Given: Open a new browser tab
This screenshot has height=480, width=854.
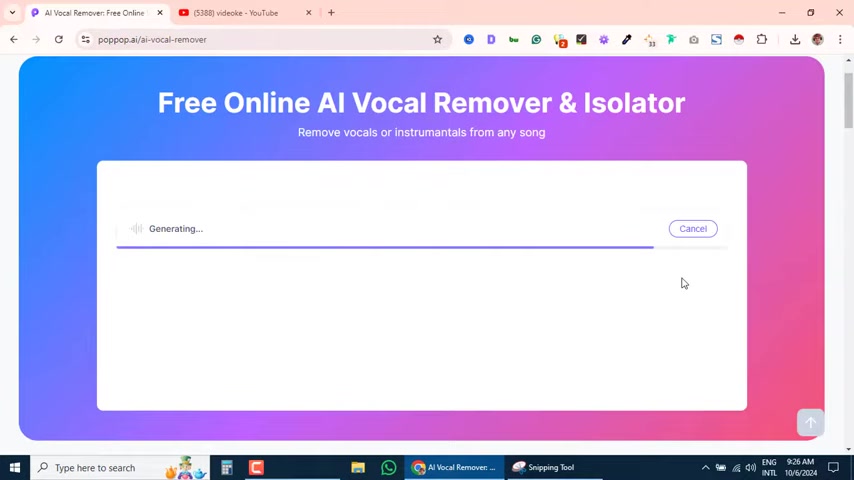Looking at the screenshot, I should tap(331, 13).
